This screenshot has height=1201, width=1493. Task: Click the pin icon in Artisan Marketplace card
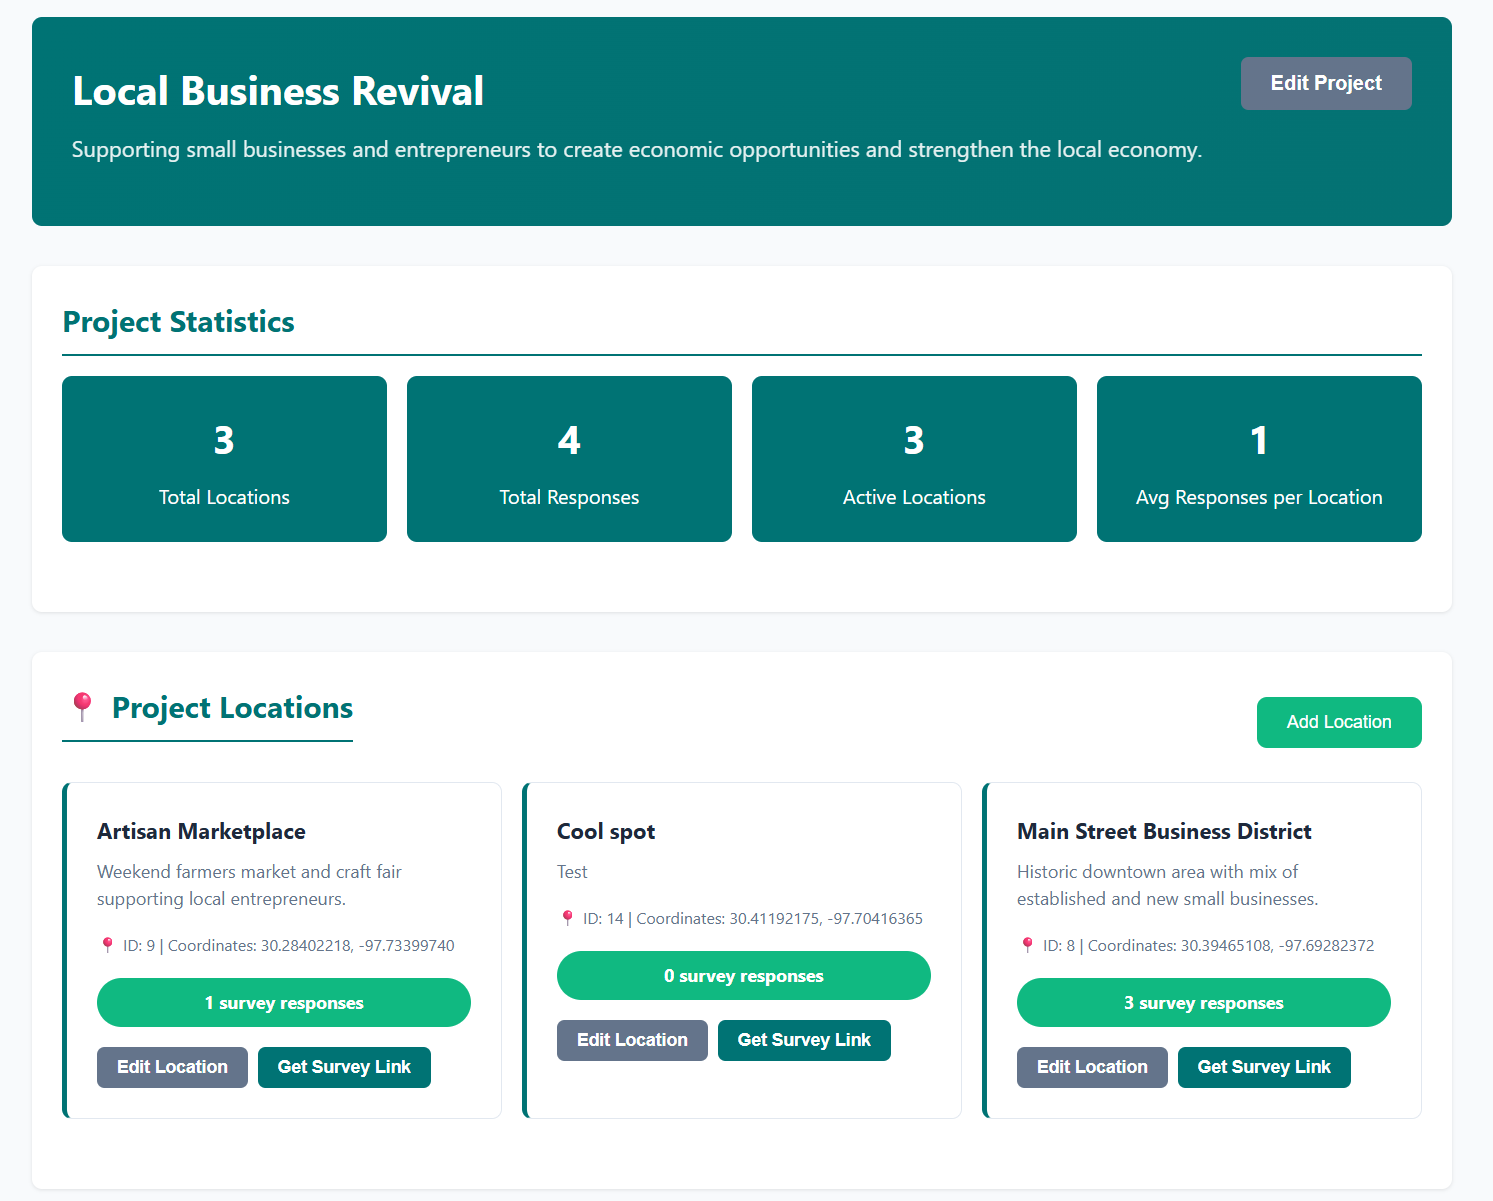[108, 945]
